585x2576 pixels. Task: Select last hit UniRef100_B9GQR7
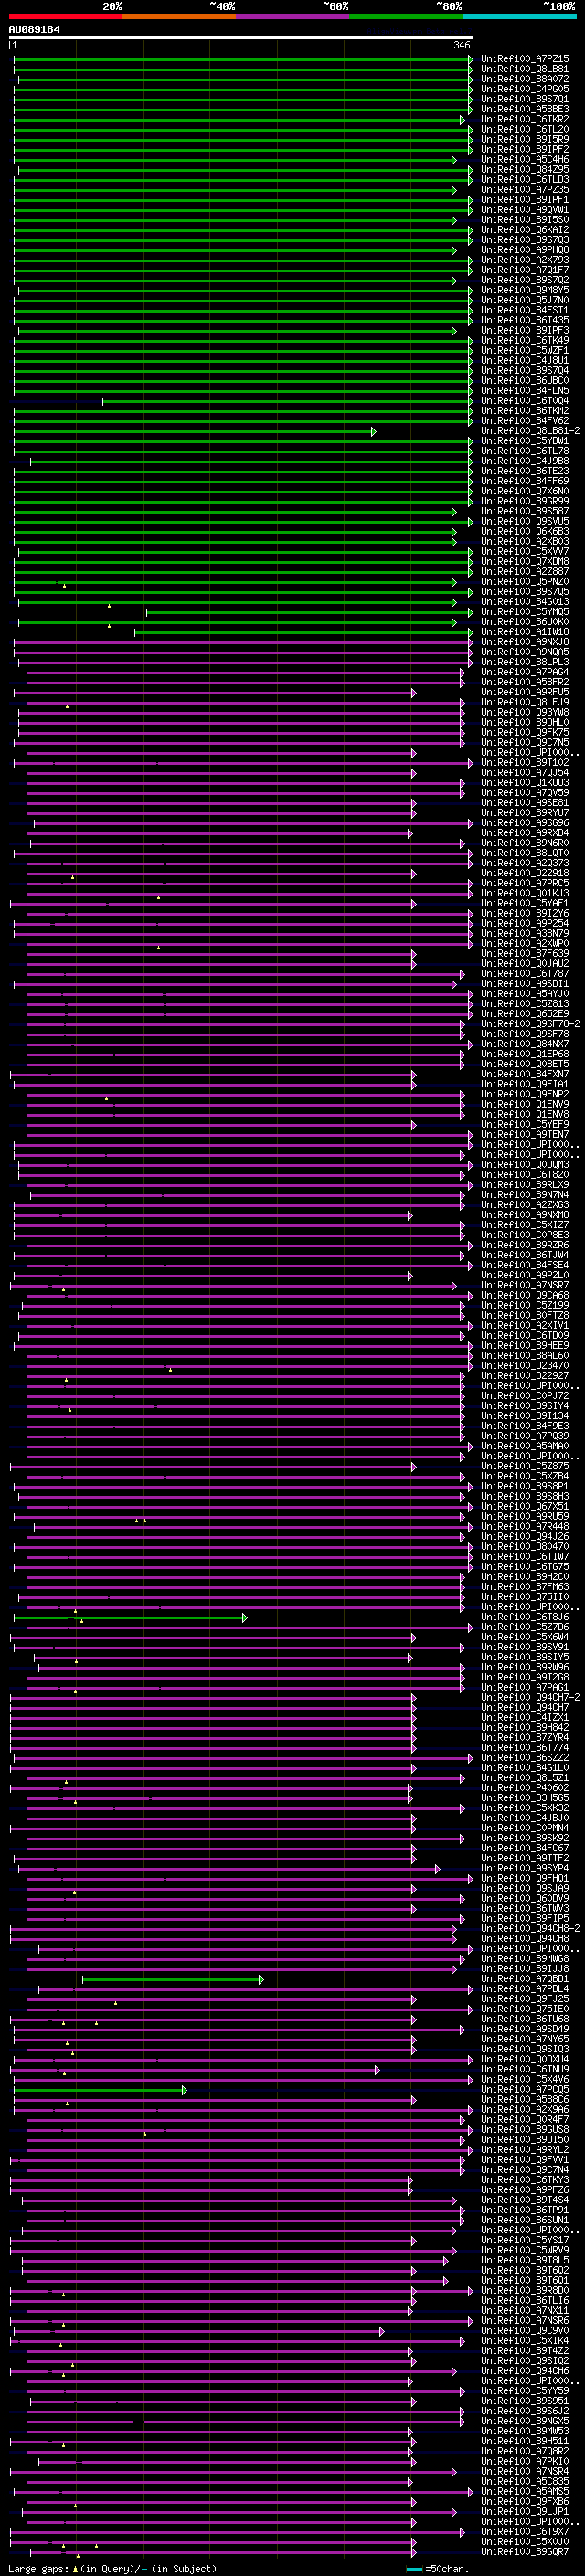(525, 2551)
